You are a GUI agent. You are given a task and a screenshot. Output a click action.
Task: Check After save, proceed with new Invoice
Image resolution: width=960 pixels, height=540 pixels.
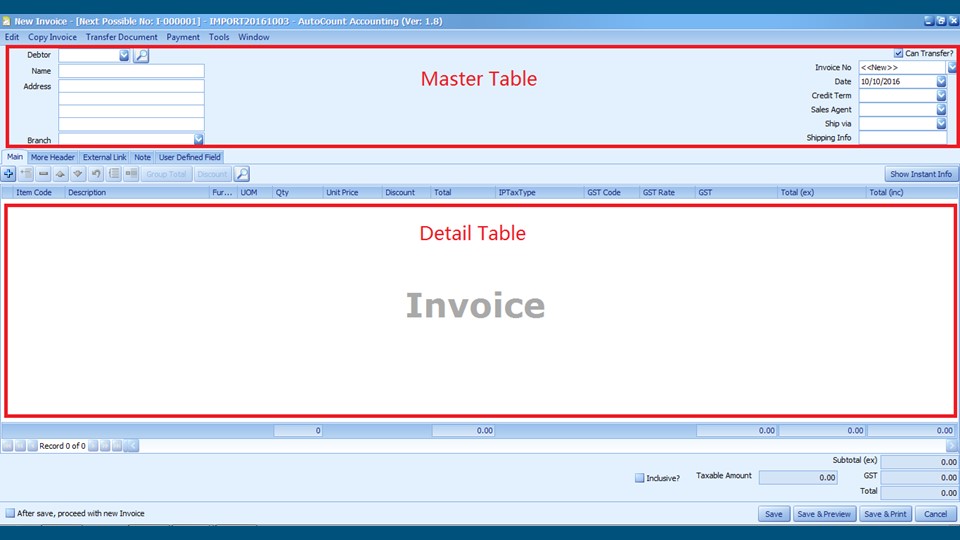(x=10, y=513)
